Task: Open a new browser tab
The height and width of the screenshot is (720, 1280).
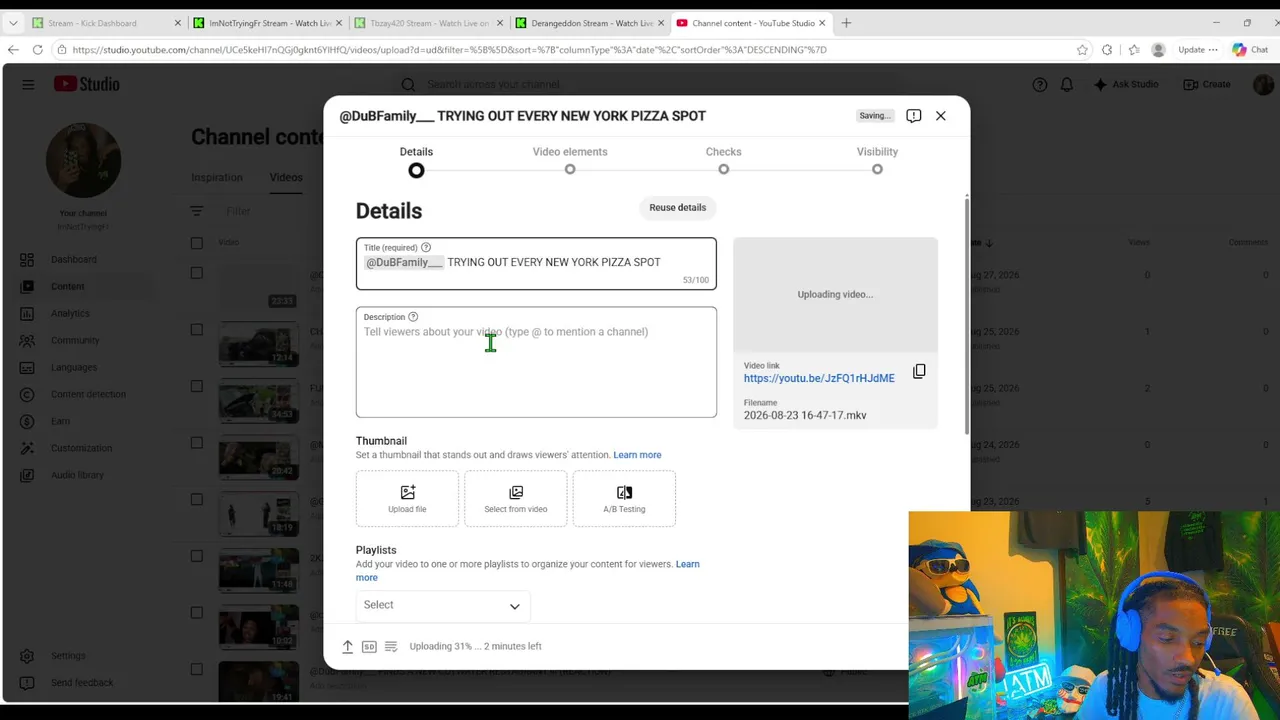Action: pyautogui.click(x=846, y=23)
